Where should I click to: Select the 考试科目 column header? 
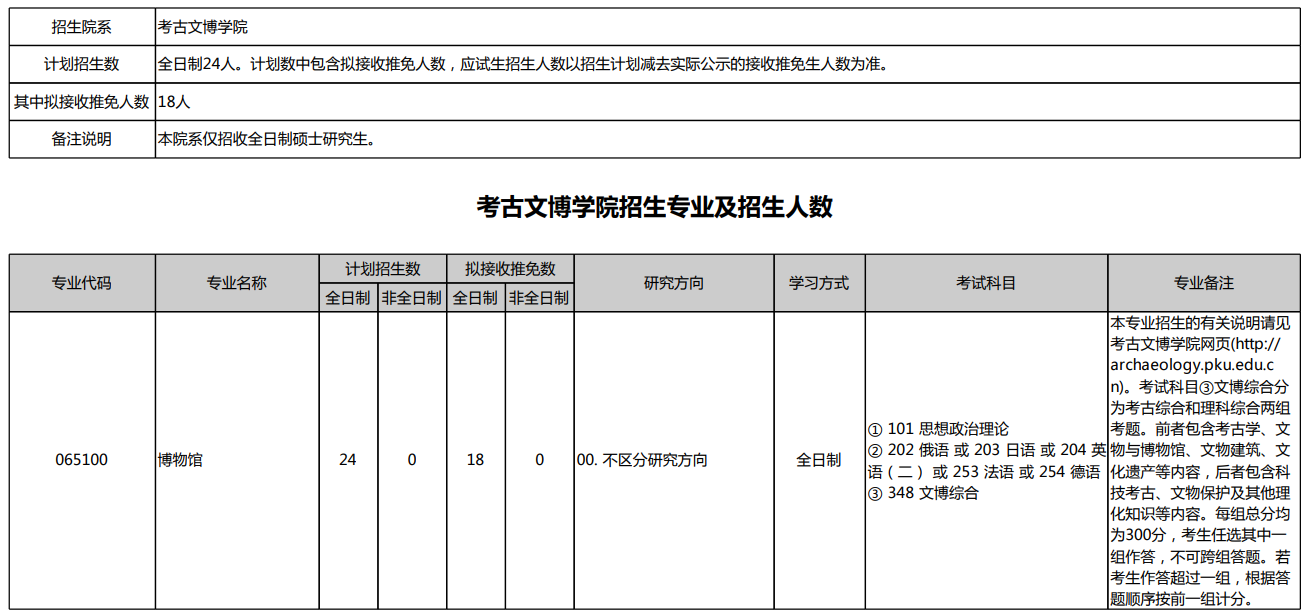[x=985, y=283]
